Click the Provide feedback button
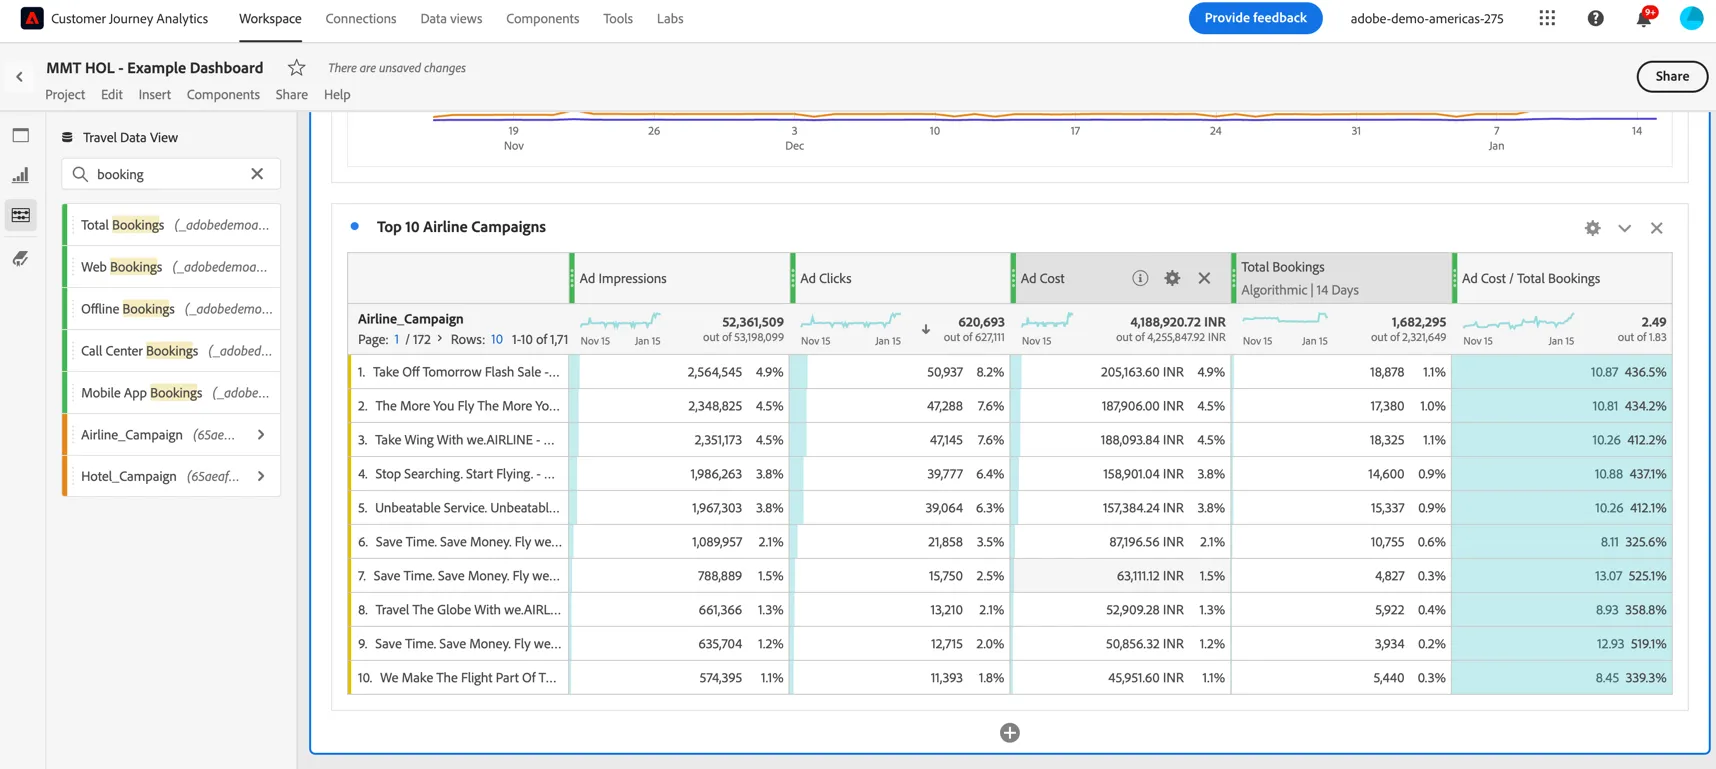Viewport: 1716px width, 769px height. [1255, 18]
